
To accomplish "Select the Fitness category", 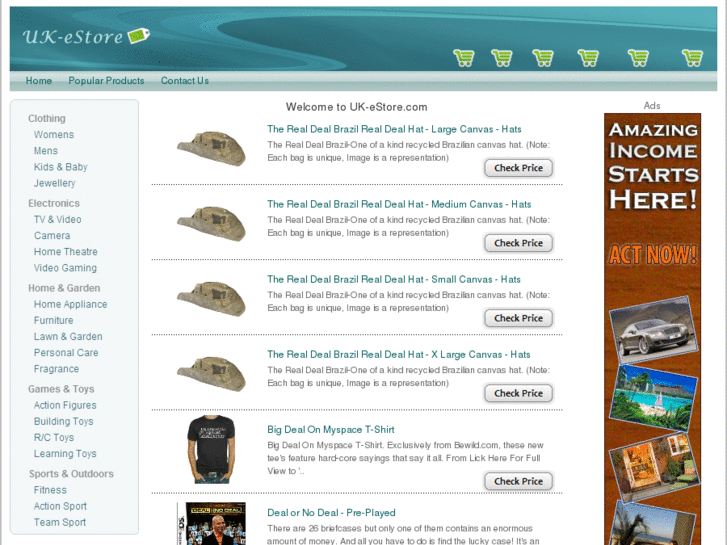I will (x=50, y=490).
